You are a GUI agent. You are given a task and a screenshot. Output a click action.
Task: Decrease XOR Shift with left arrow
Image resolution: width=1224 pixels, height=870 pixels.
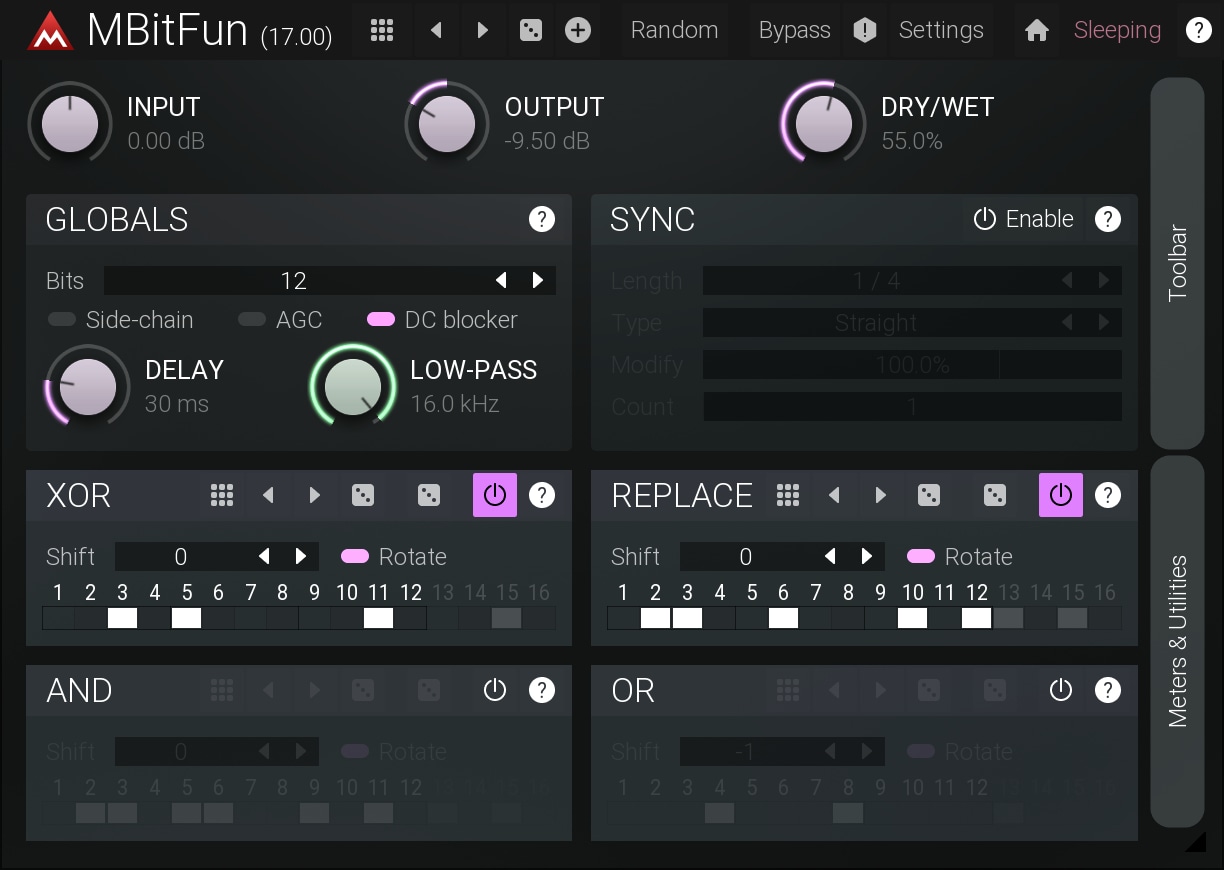click(264, 557)
